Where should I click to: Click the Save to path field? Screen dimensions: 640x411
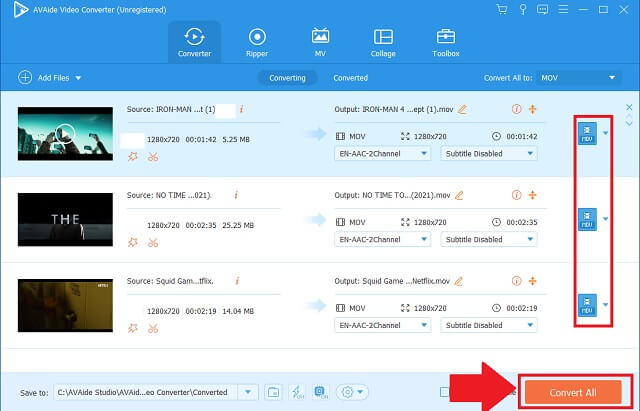146,392
